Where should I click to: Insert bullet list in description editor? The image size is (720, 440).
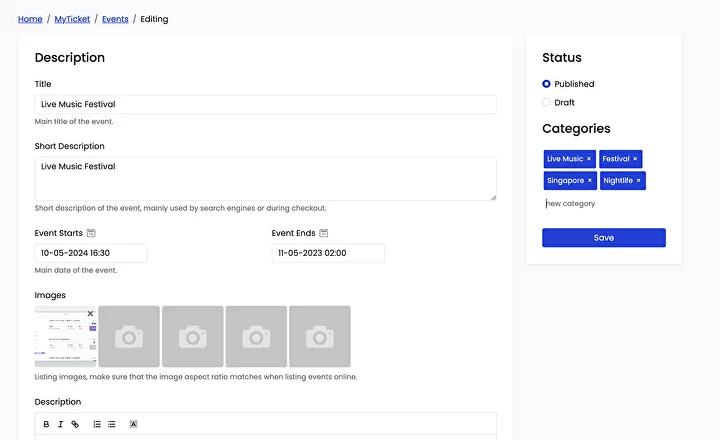(x=111, y=424)
